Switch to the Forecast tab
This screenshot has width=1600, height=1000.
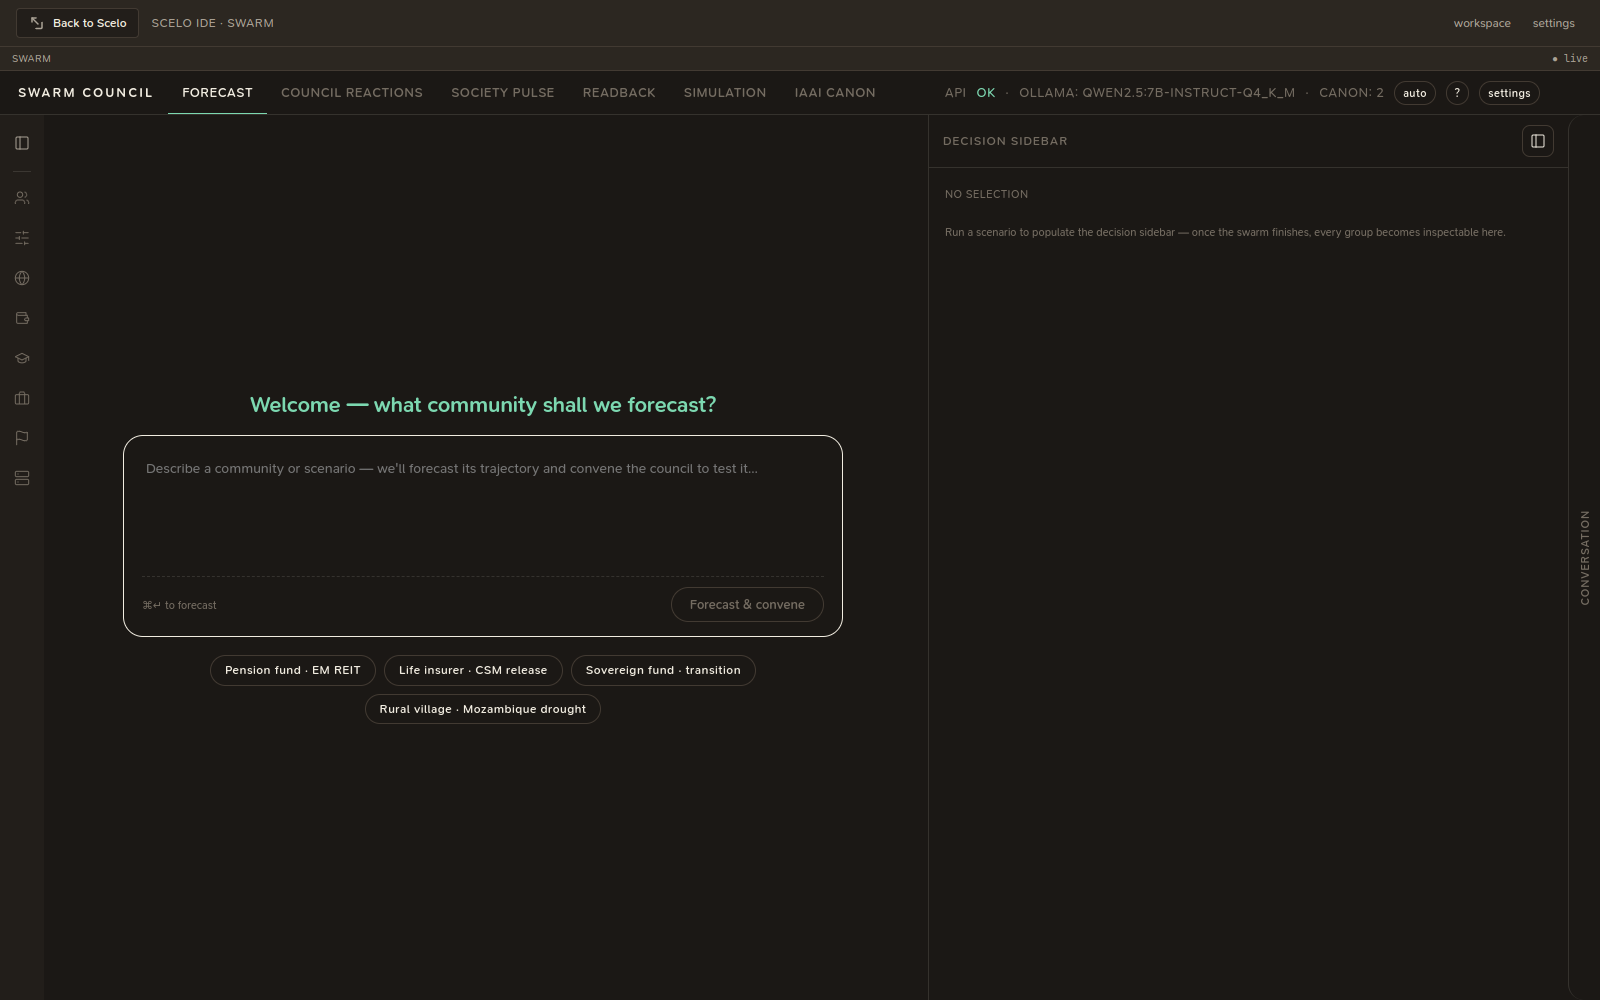pos(217,93)
